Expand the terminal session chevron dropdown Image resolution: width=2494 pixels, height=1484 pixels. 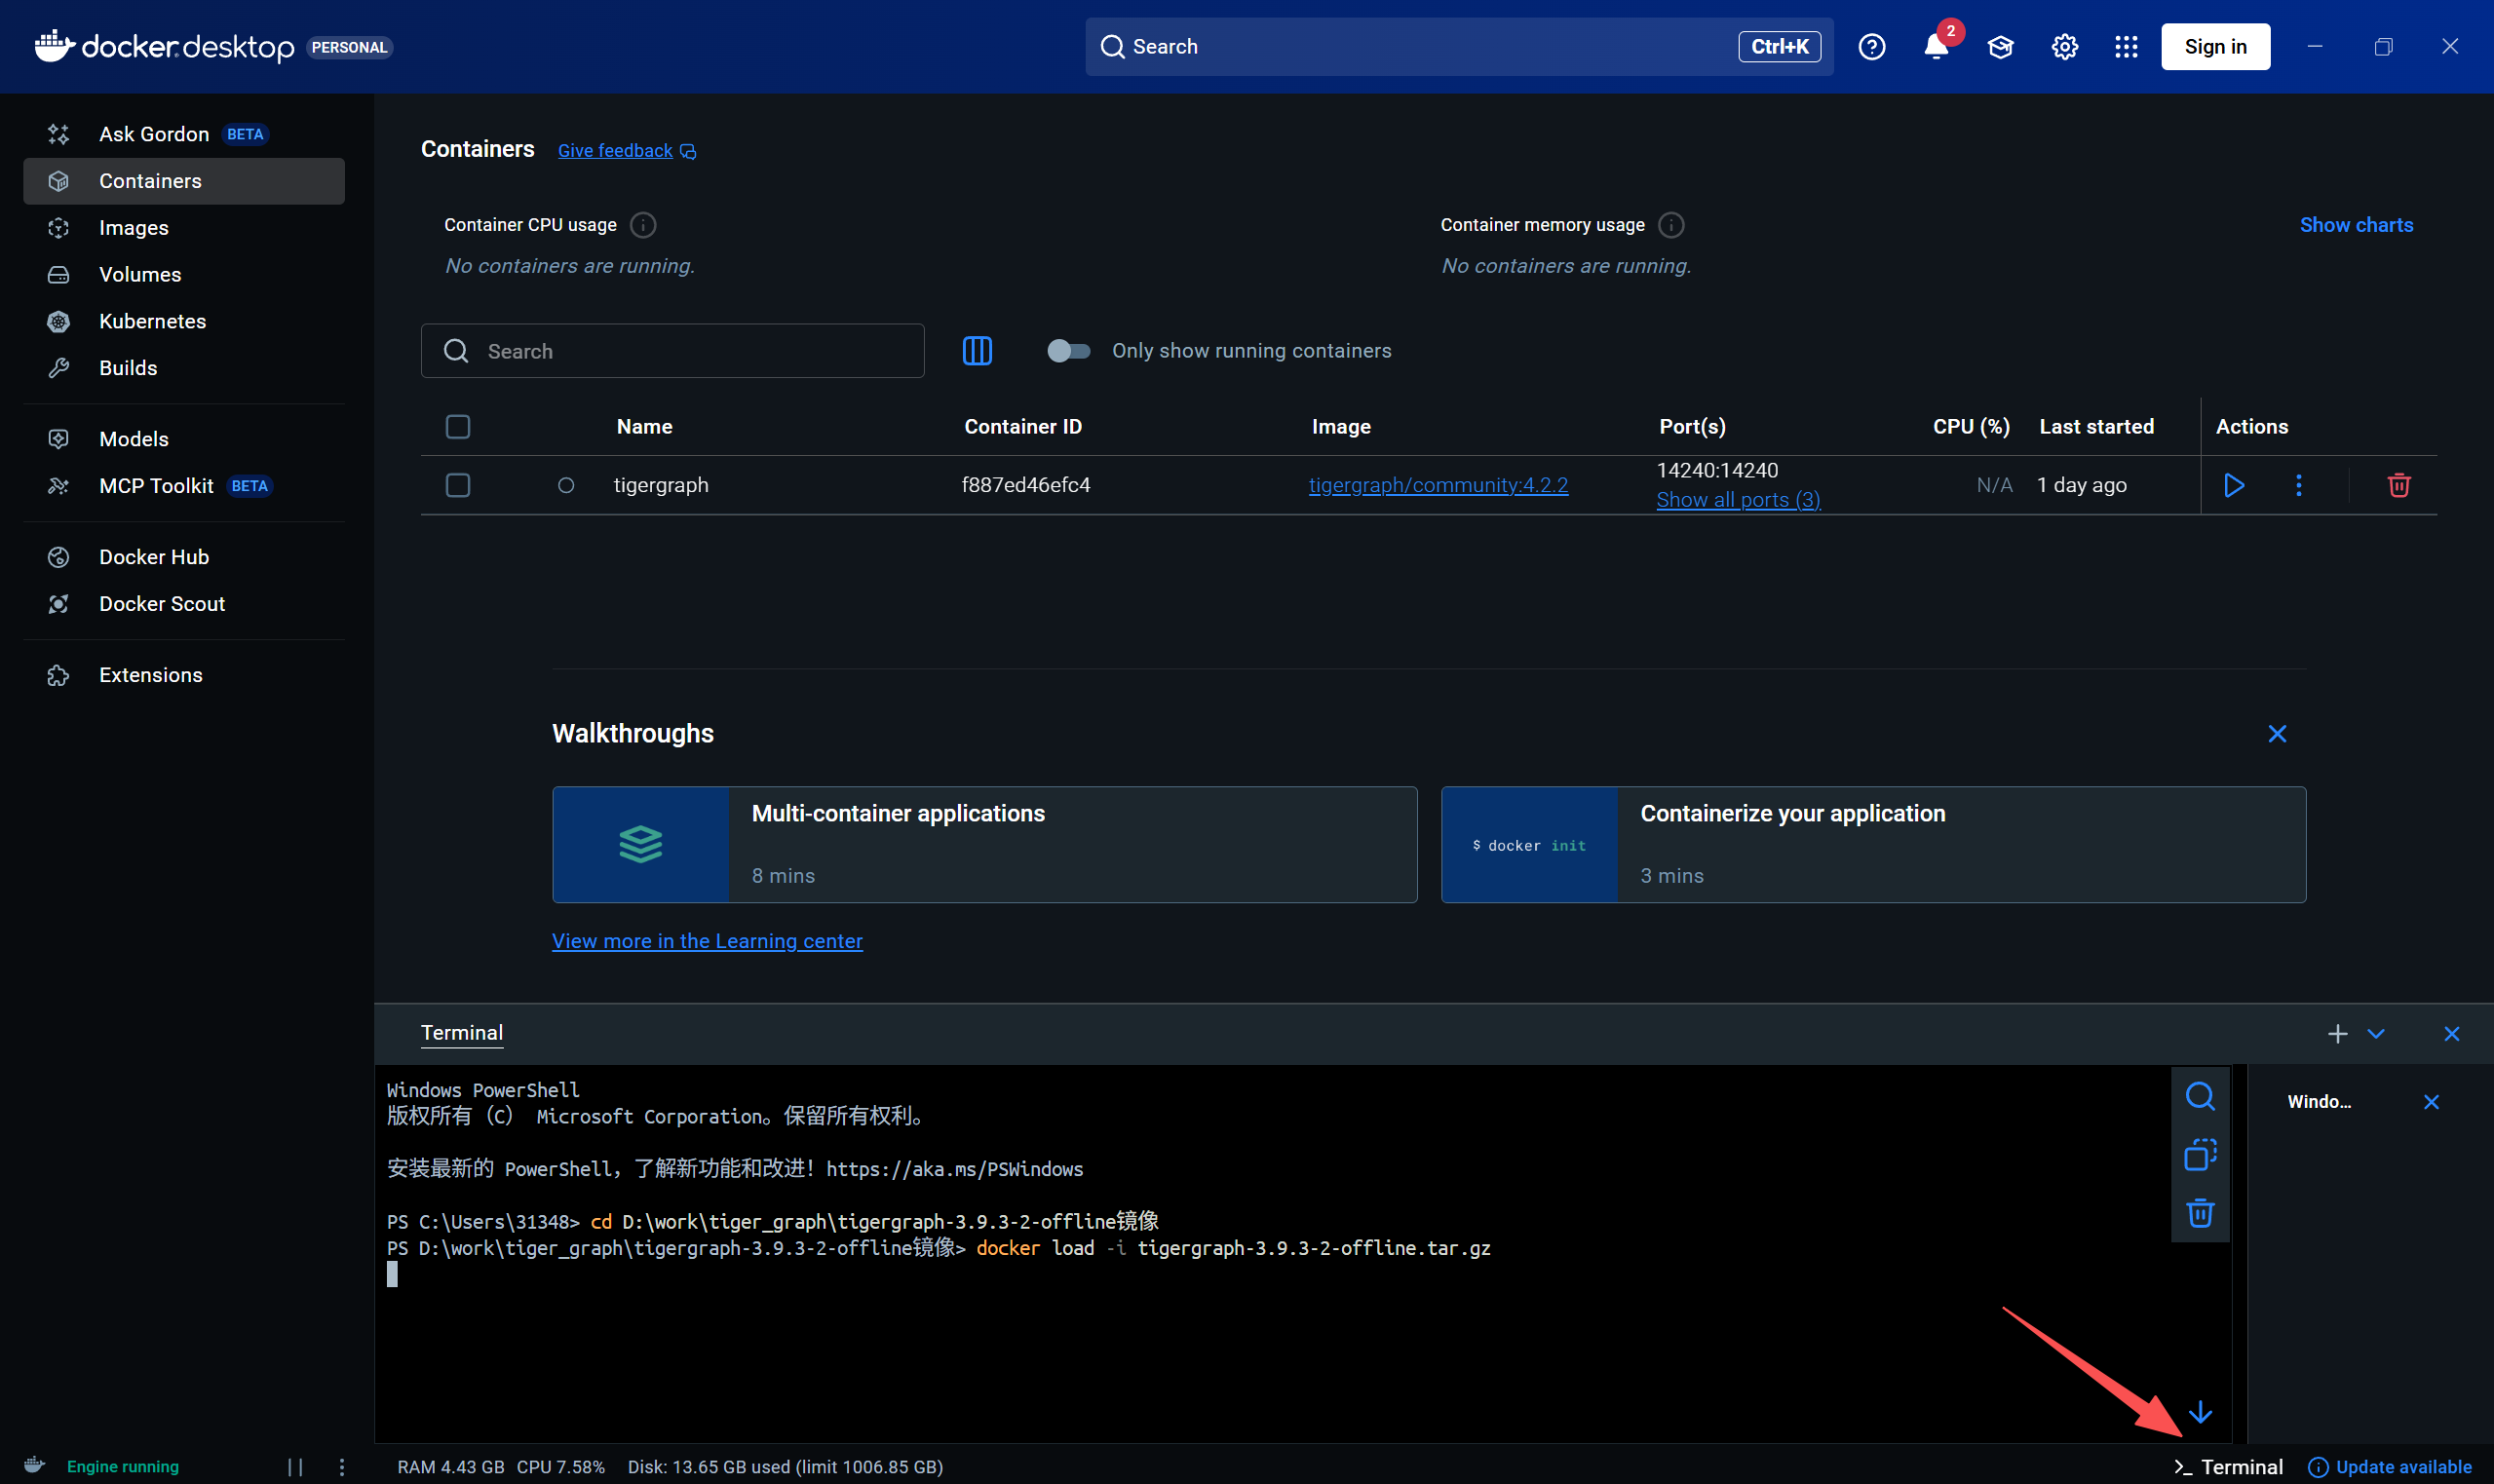pos(2376,1034)
